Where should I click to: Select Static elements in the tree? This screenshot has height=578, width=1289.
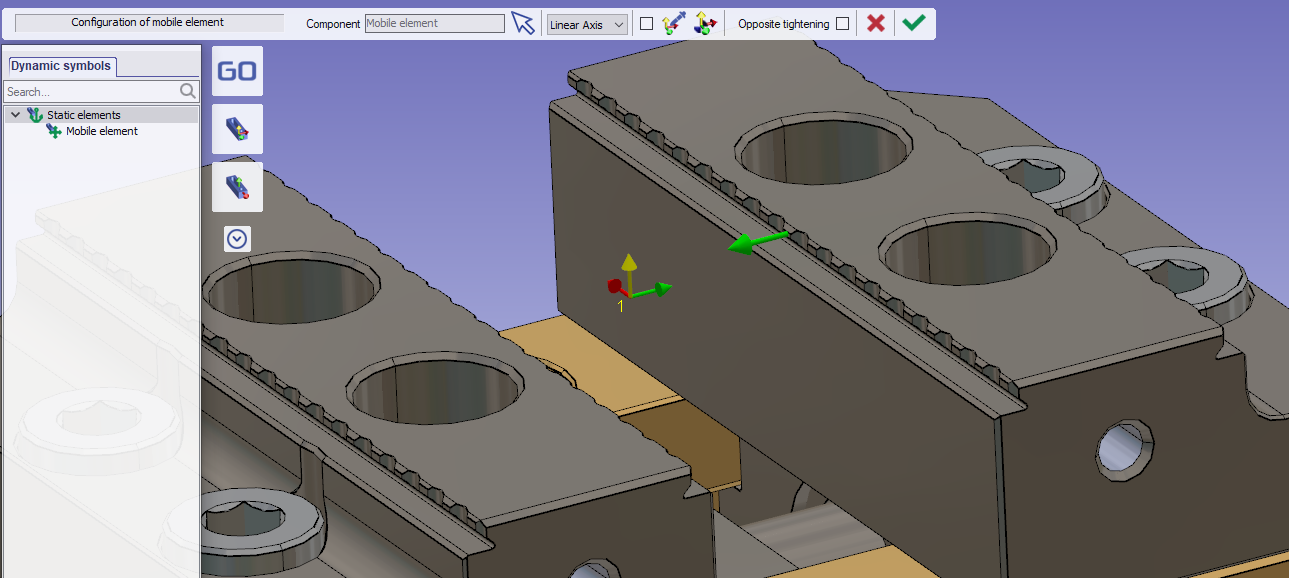click(x=83, y=115)
